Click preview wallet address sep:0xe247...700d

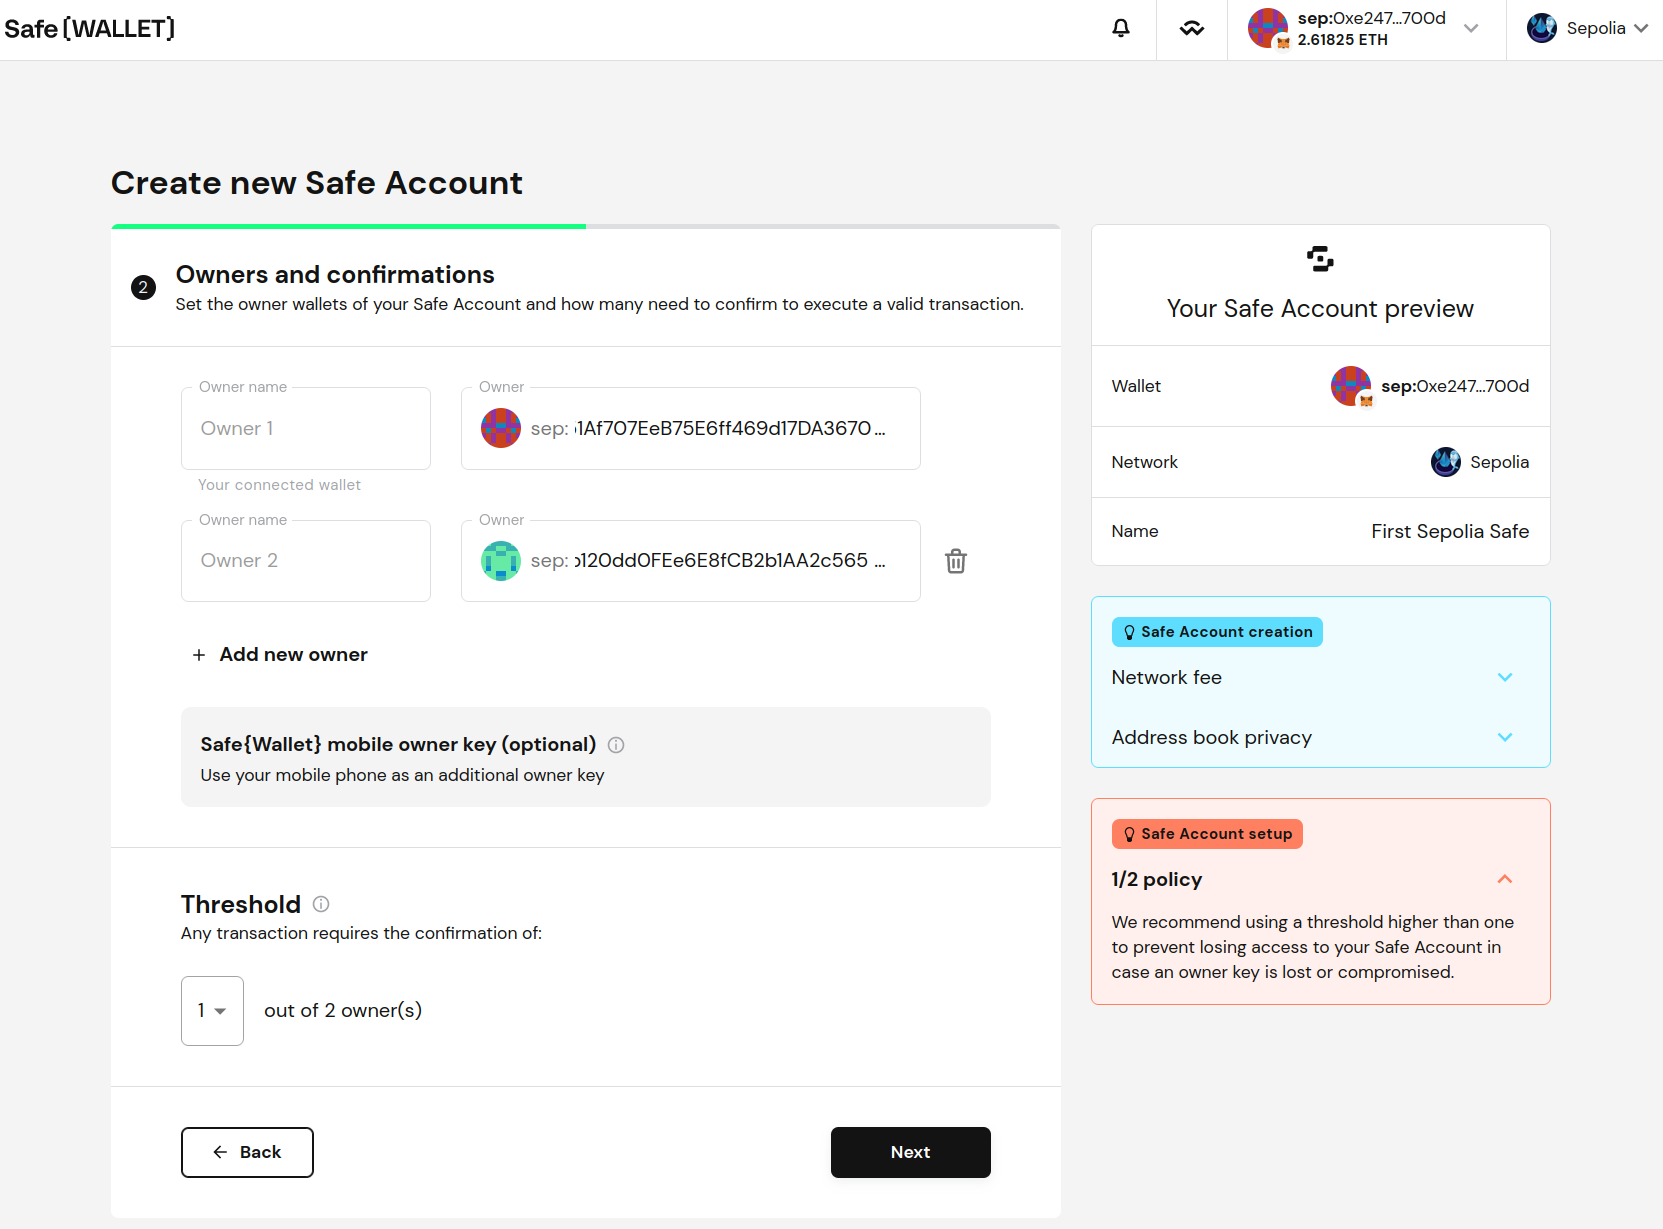tap(1455, 386)
